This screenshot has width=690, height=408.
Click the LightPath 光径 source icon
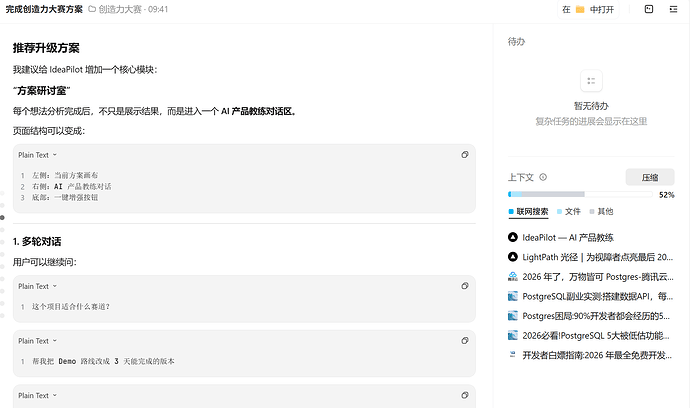tap(513, 257)
